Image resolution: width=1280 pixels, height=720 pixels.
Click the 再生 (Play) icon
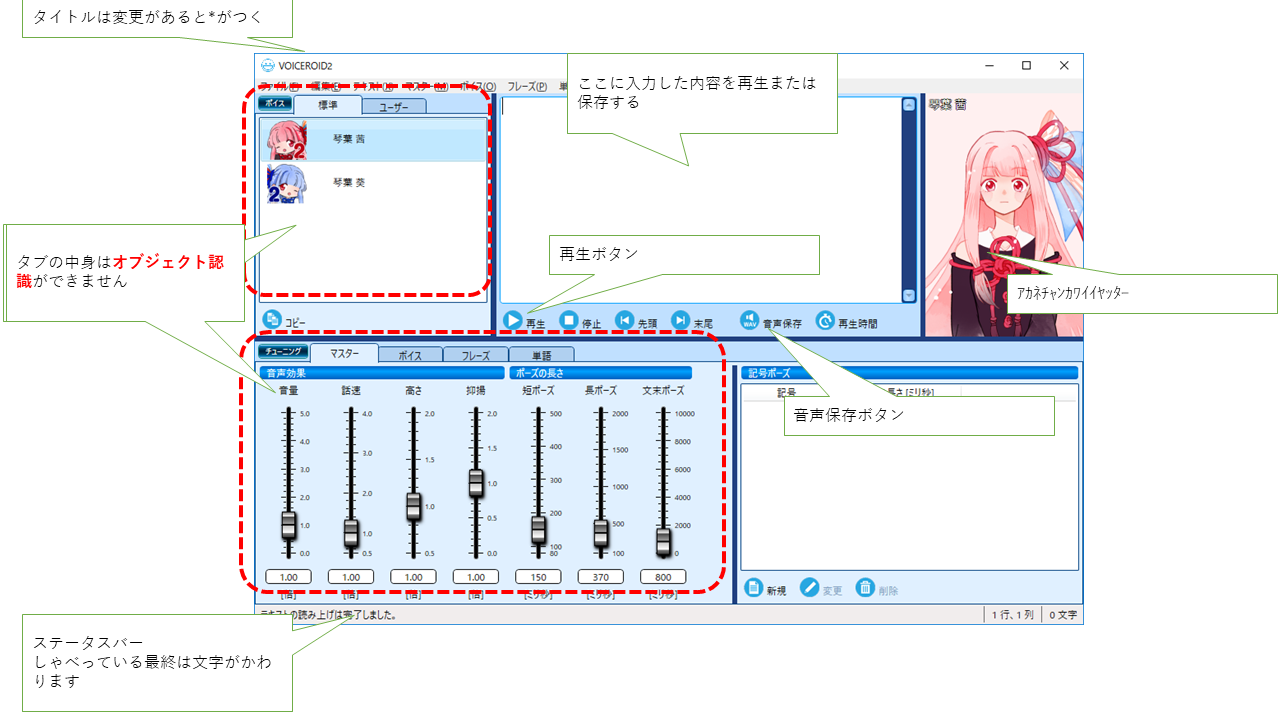(x=513, y=321)
